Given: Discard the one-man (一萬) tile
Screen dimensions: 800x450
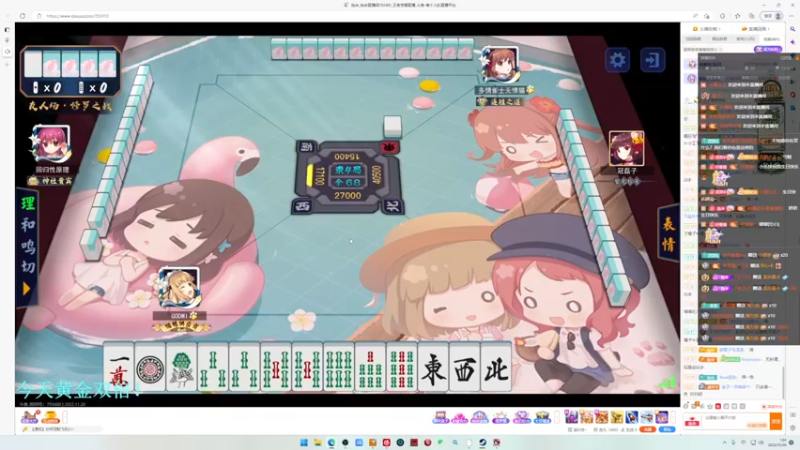Looking at the screenshot, I should [x=119, y=367].
